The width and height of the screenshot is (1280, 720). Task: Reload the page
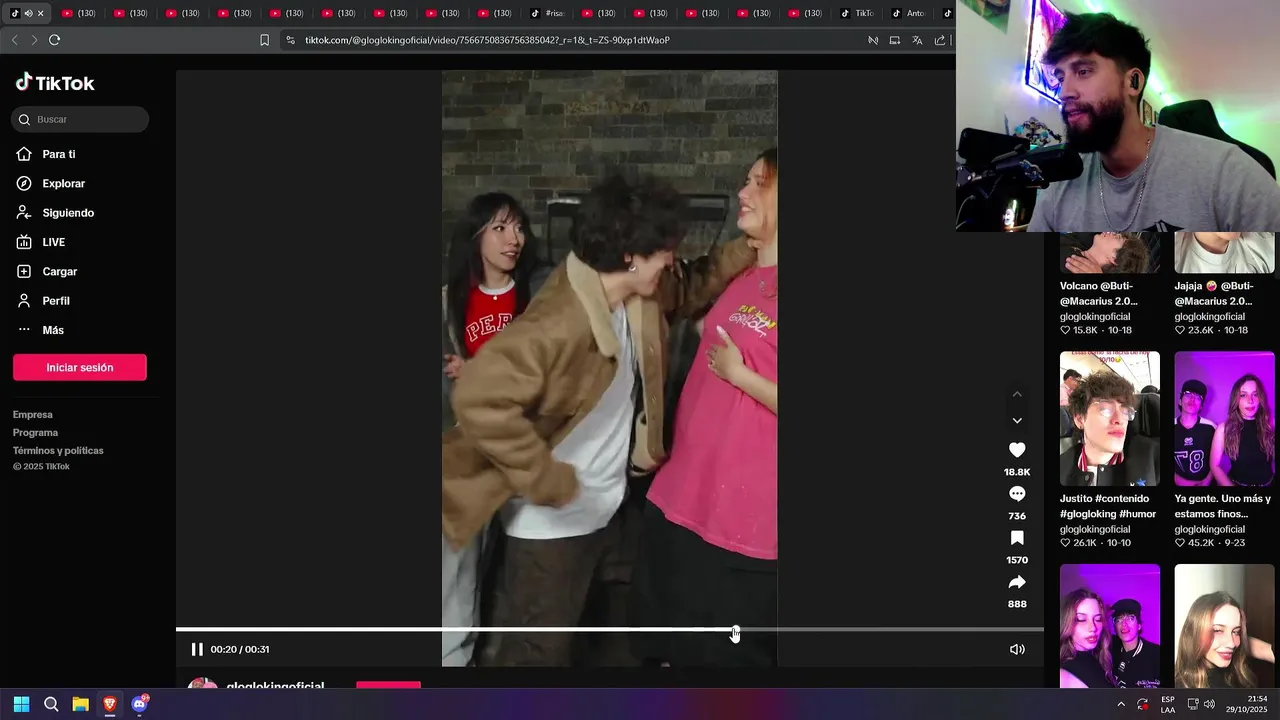point(54,40)
